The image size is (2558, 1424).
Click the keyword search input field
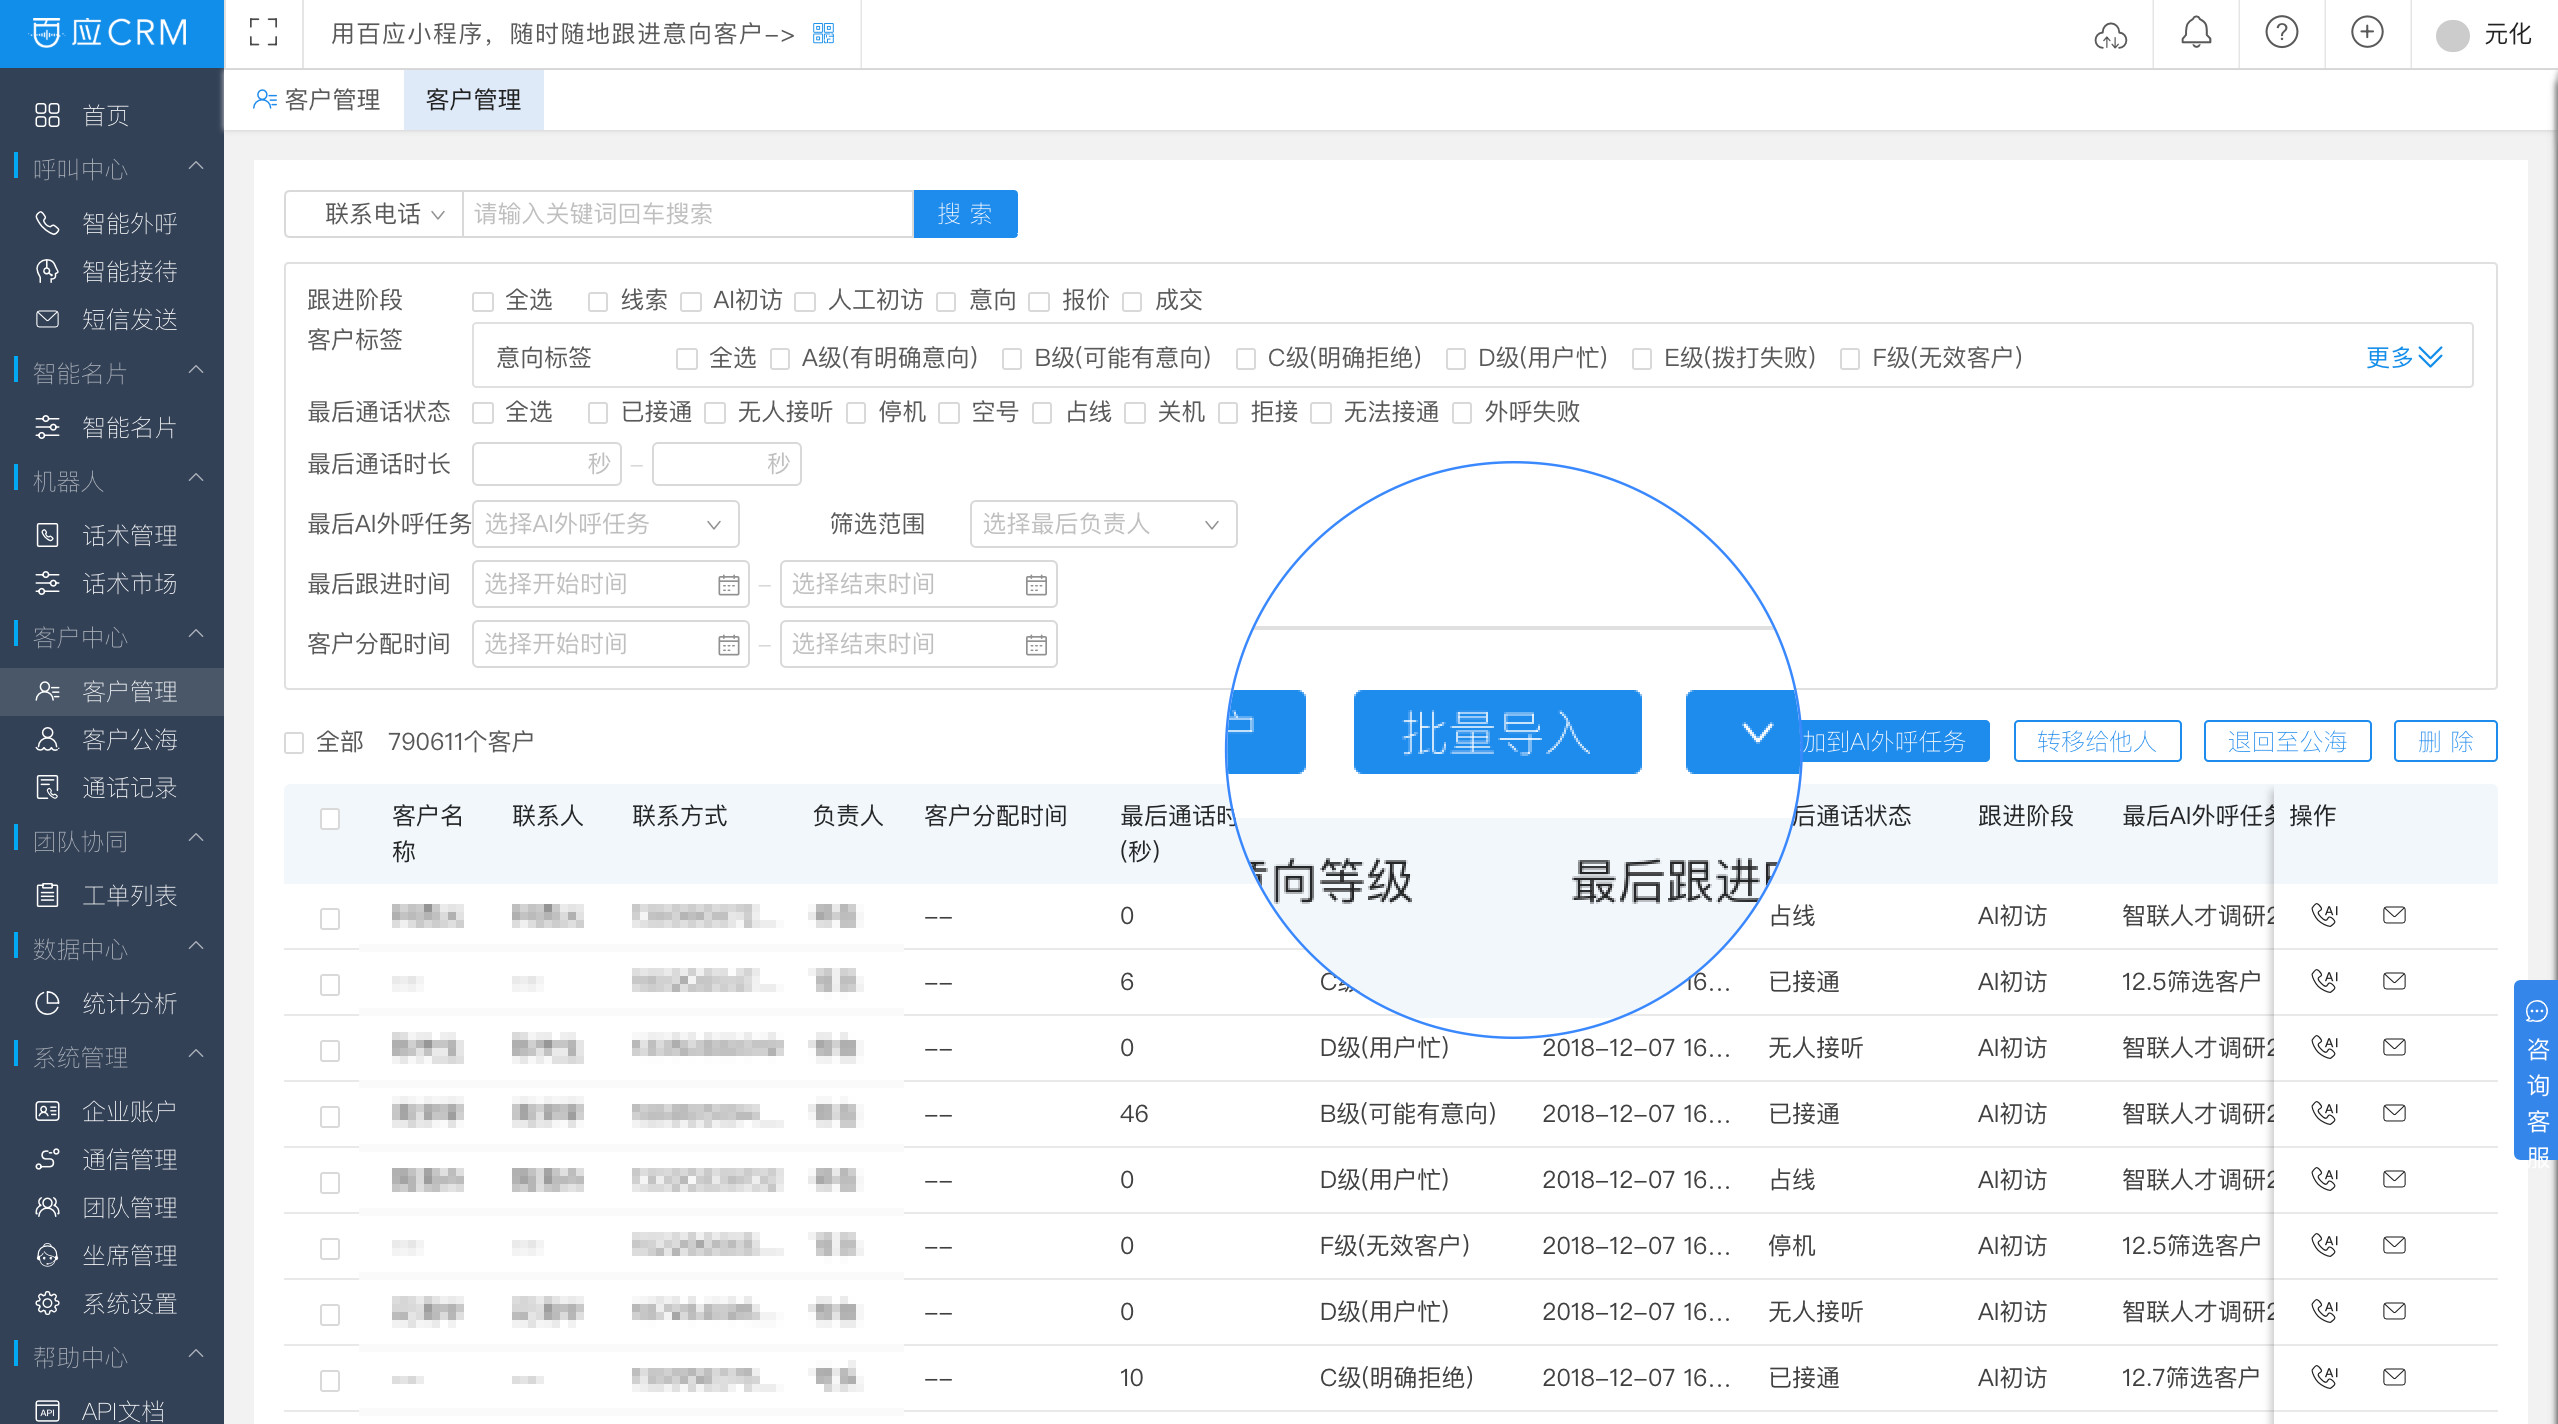[688, 214]
